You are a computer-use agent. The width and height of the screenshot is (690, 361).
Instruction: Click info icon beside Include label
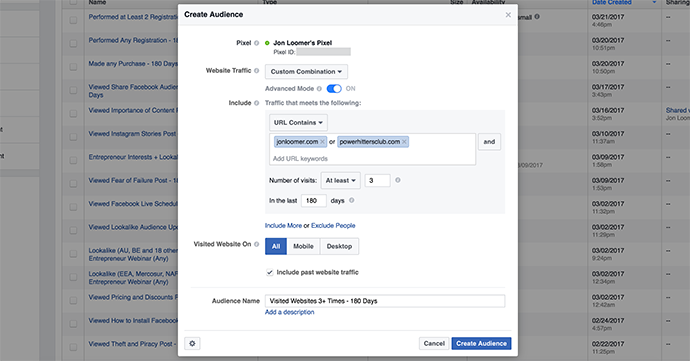click(257, 103)
